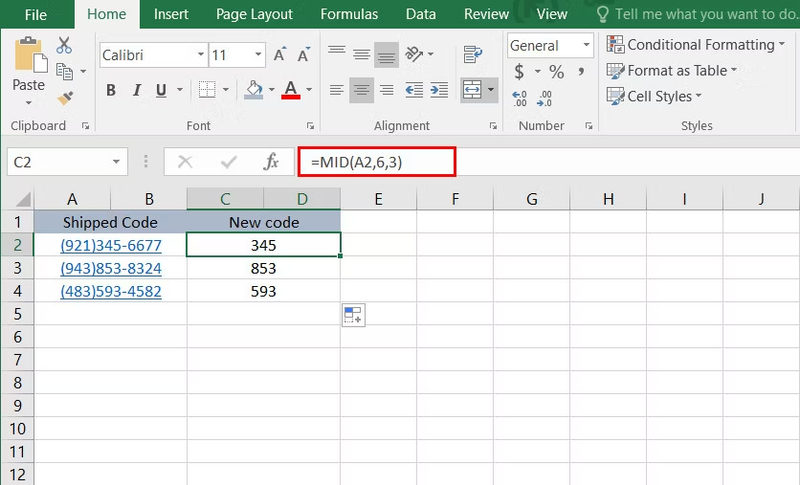Screen dimensions: 800x485
Task: Increase indent icon
Action: click(x=439, y=90)
